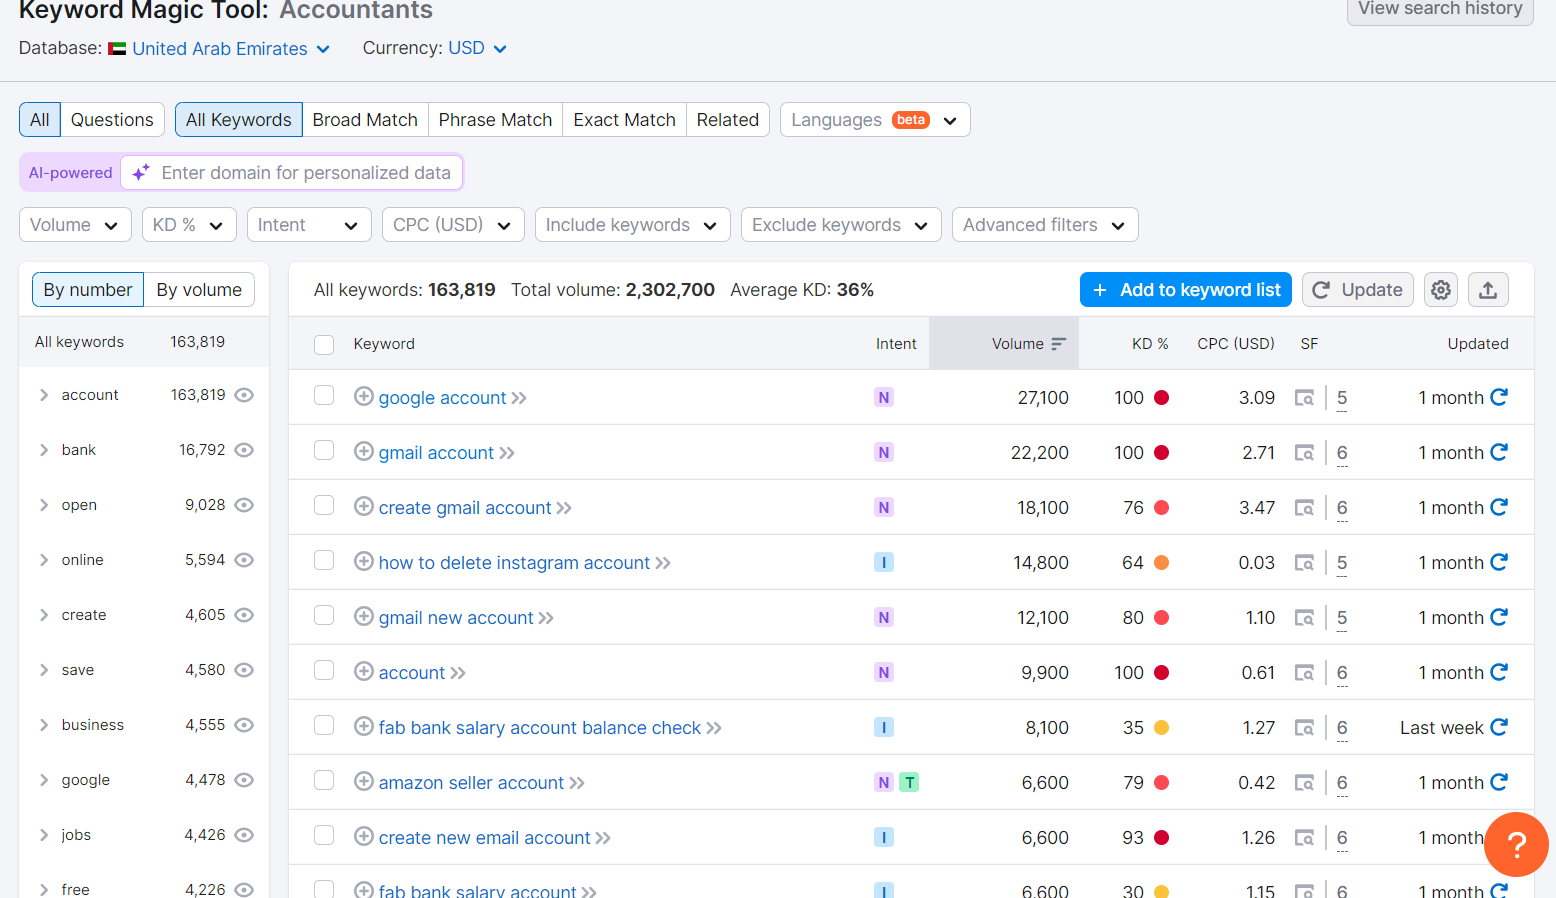
Task: Open Include keywords dropdown
Action: click(633, 225)
